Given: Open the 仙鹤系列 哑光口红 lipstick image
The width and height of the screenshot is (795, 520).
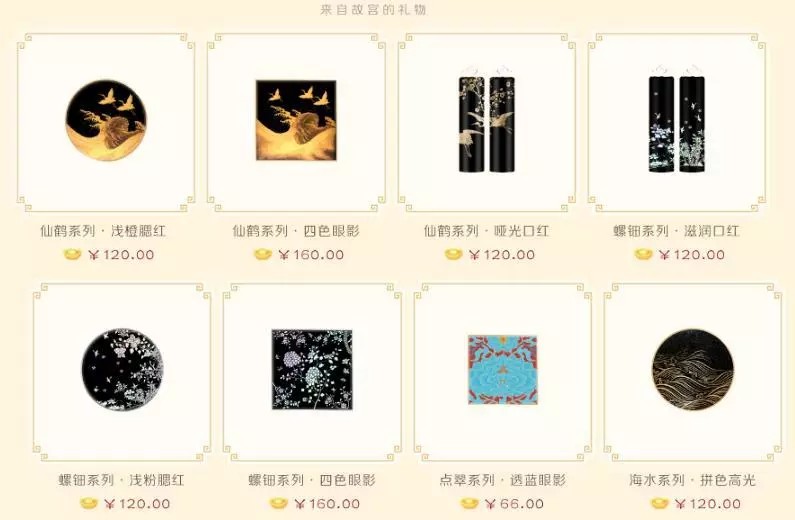Looking at the screenshot, I should [487, 119].
